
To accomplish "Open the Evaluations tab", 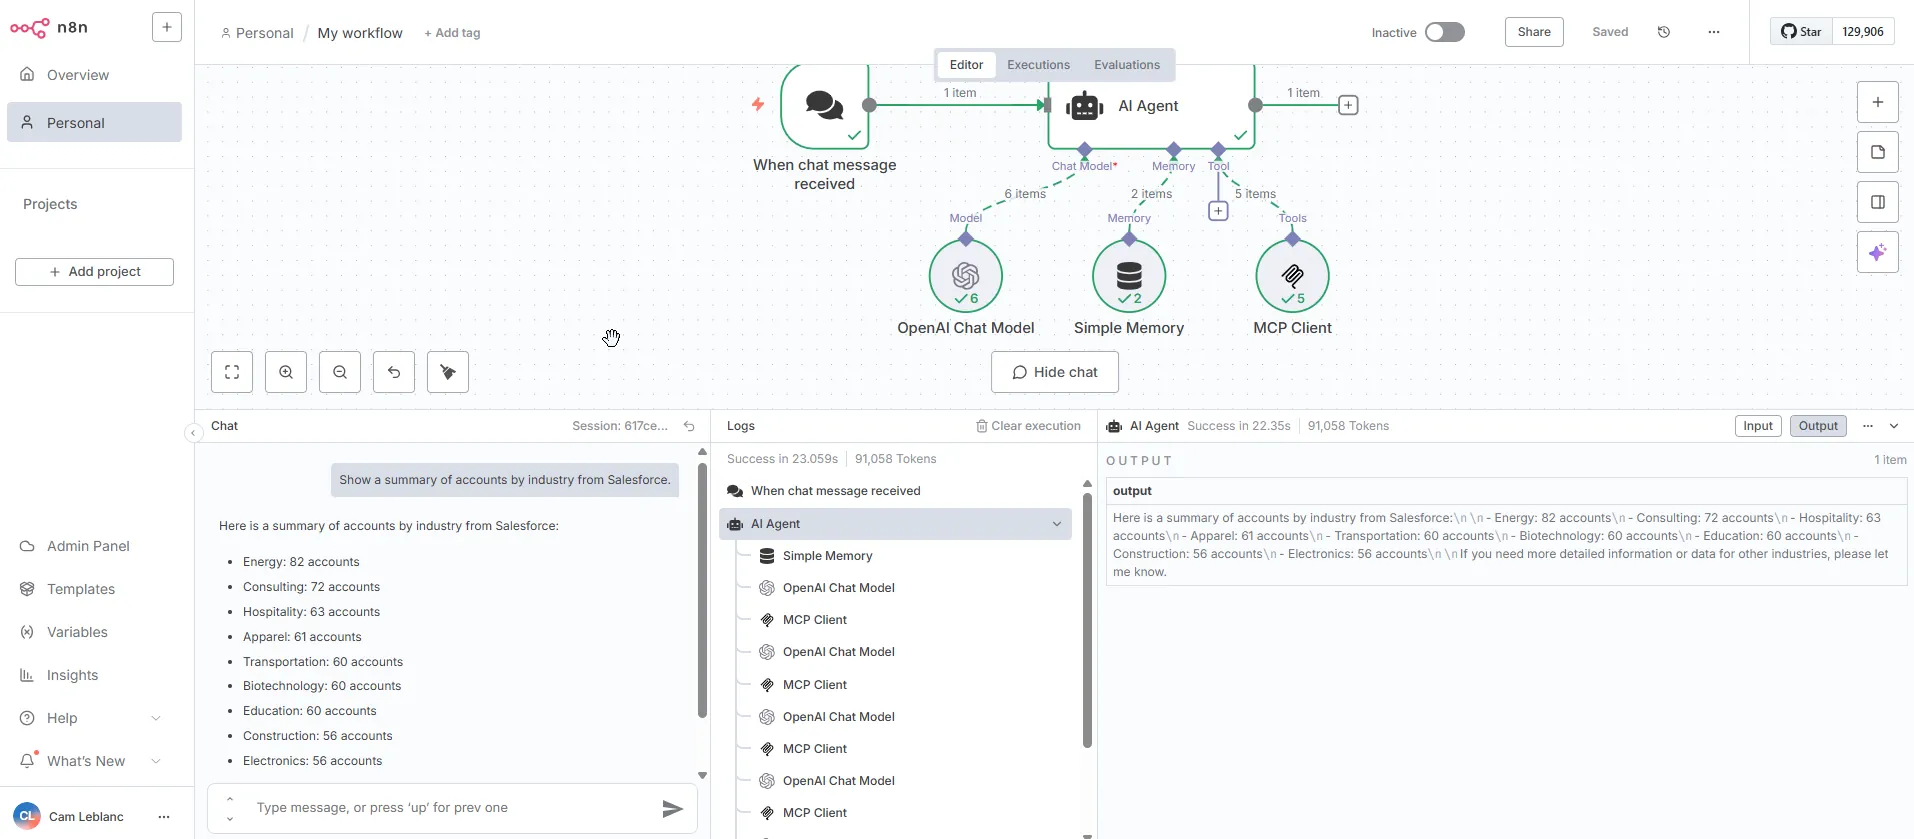I will click(1126, 65).
